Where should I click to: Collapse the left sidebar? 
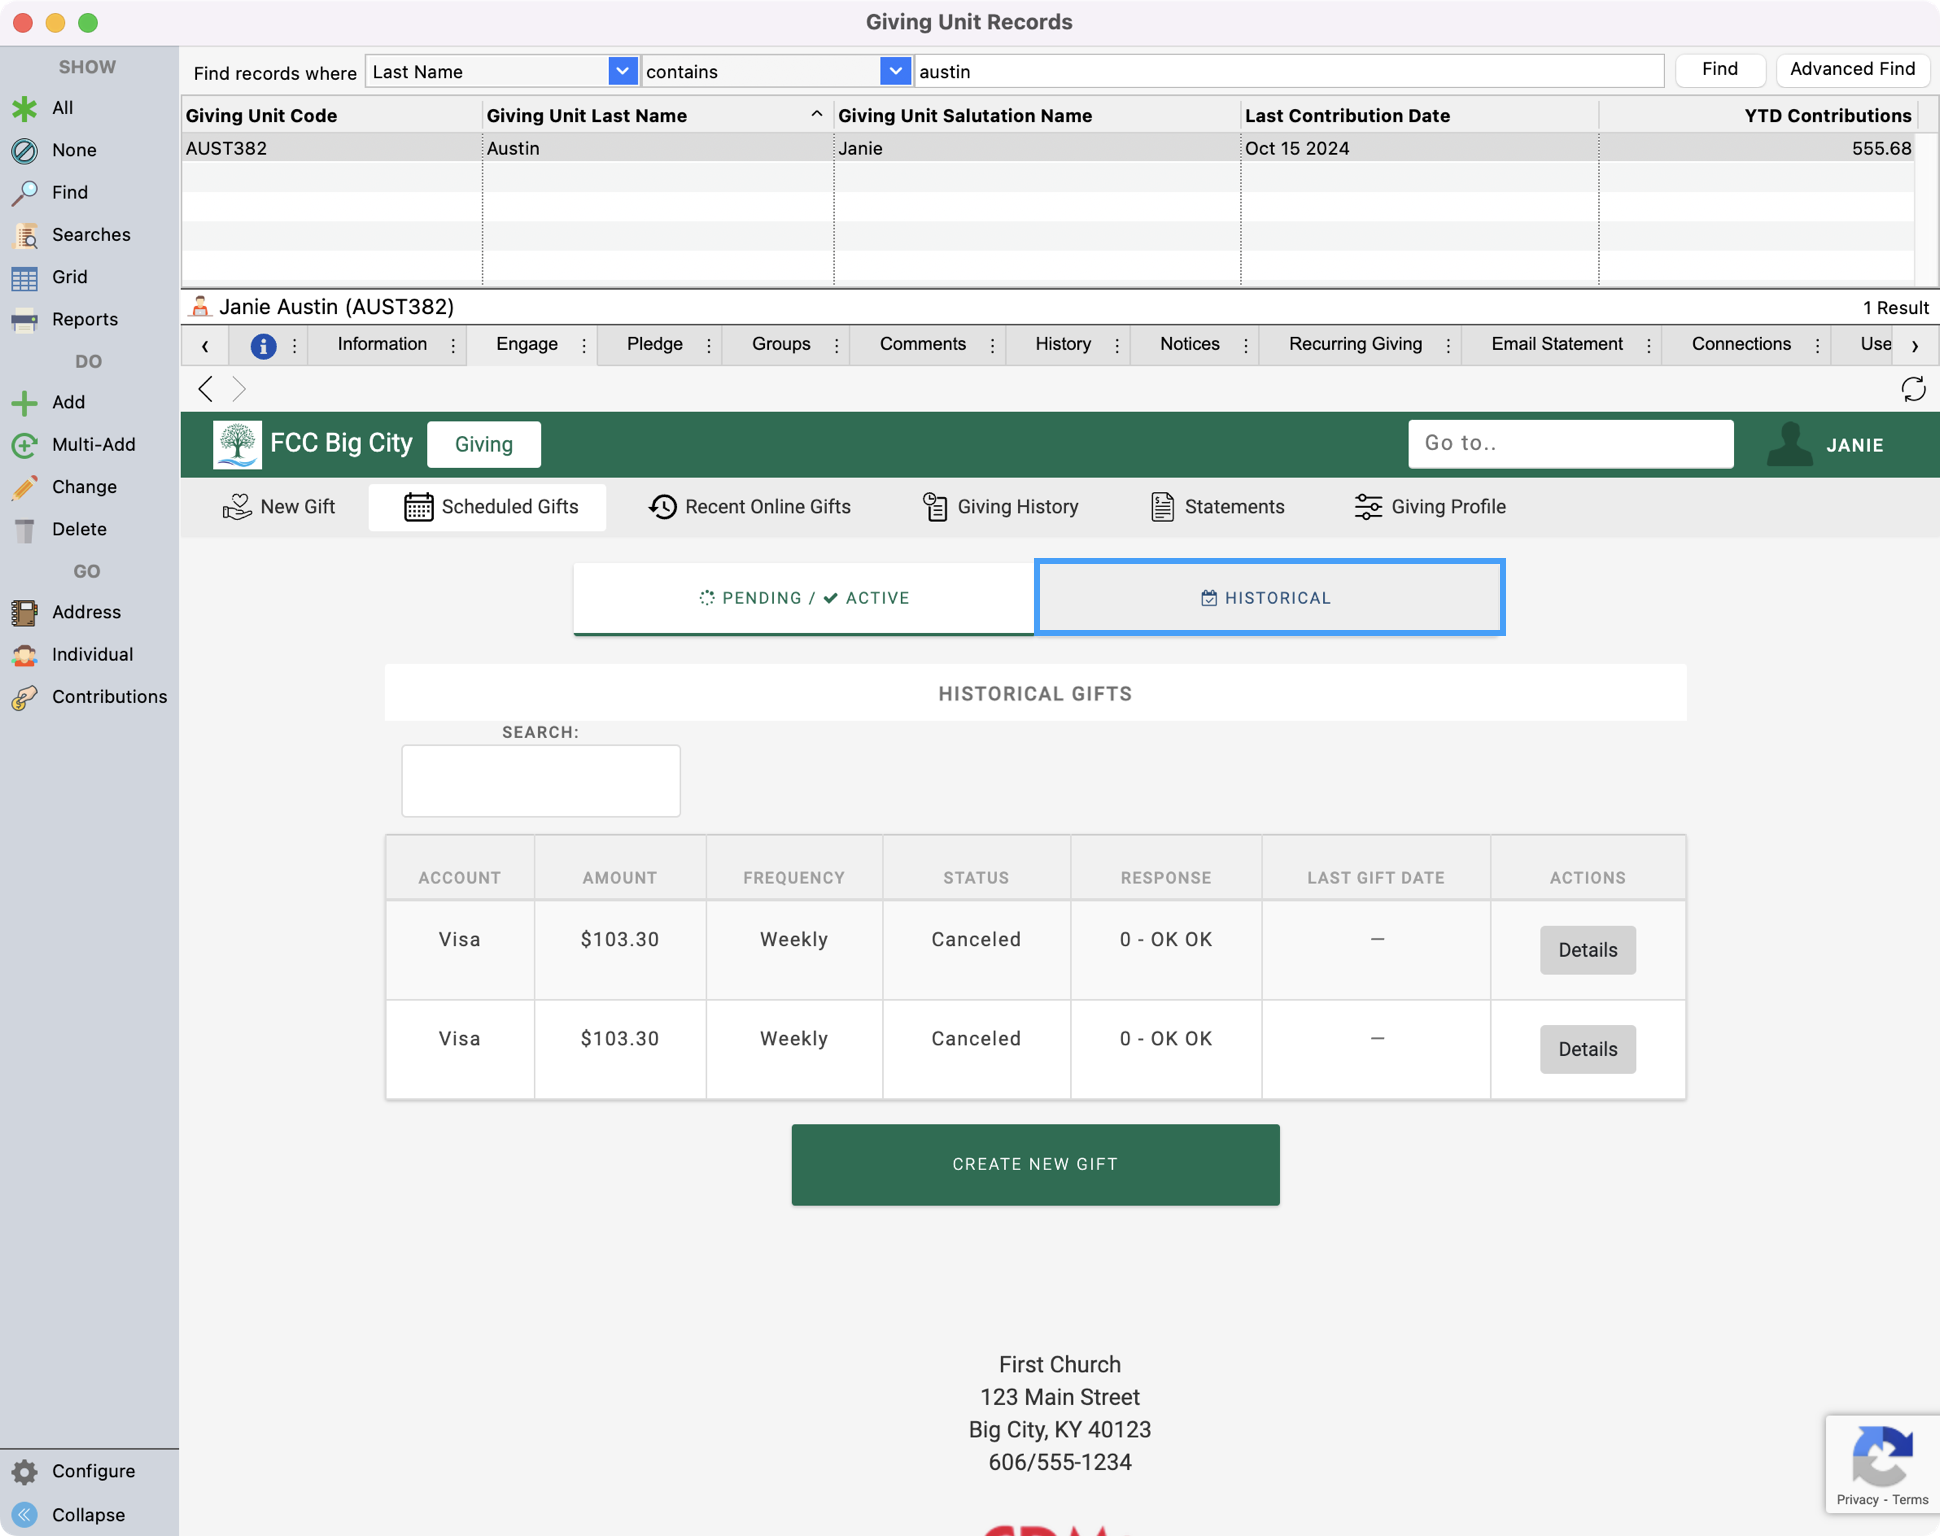pos(25,1514)
